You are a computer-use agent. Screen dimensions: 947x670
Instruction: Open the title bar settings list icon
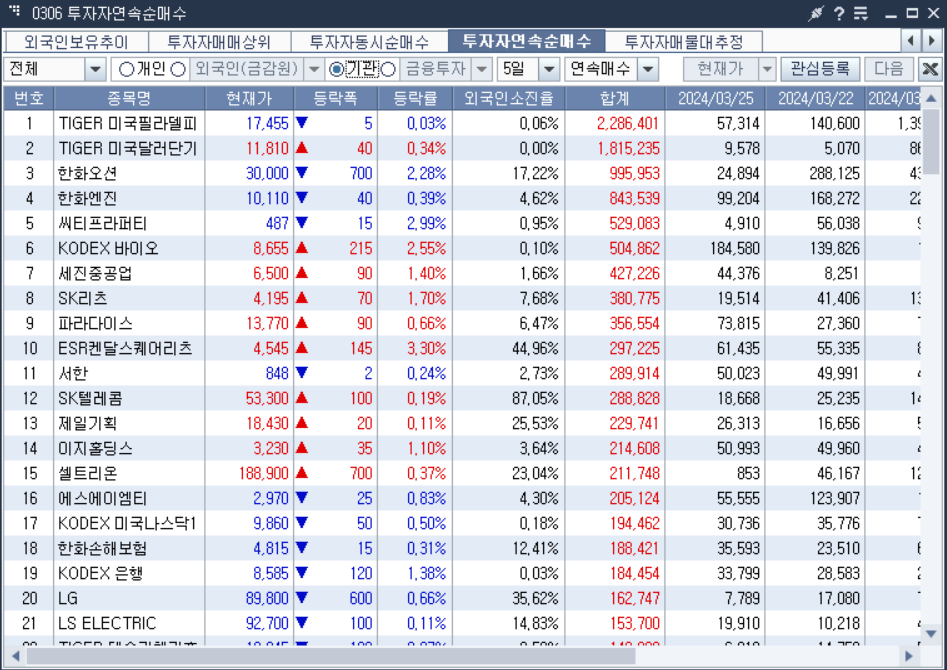coord(861,13)
